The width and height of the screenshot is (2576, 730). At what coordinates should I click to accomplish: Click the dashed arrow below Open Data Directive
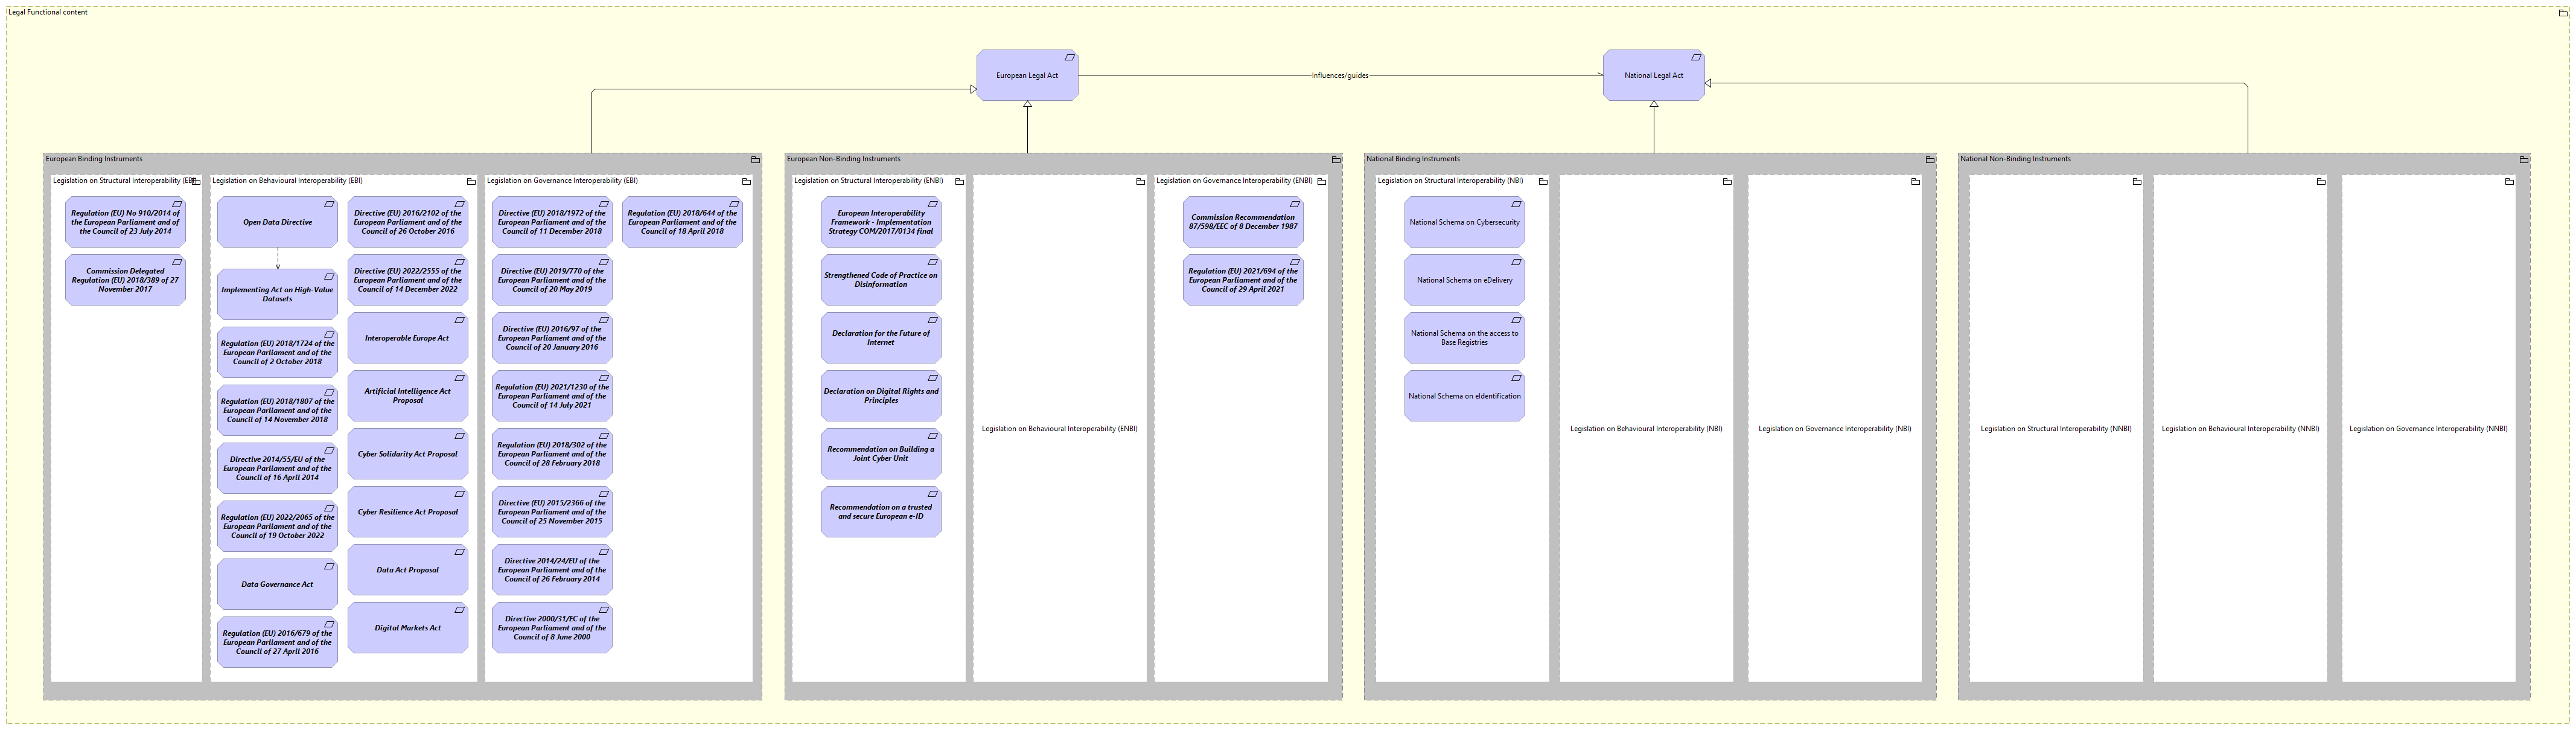277,258
